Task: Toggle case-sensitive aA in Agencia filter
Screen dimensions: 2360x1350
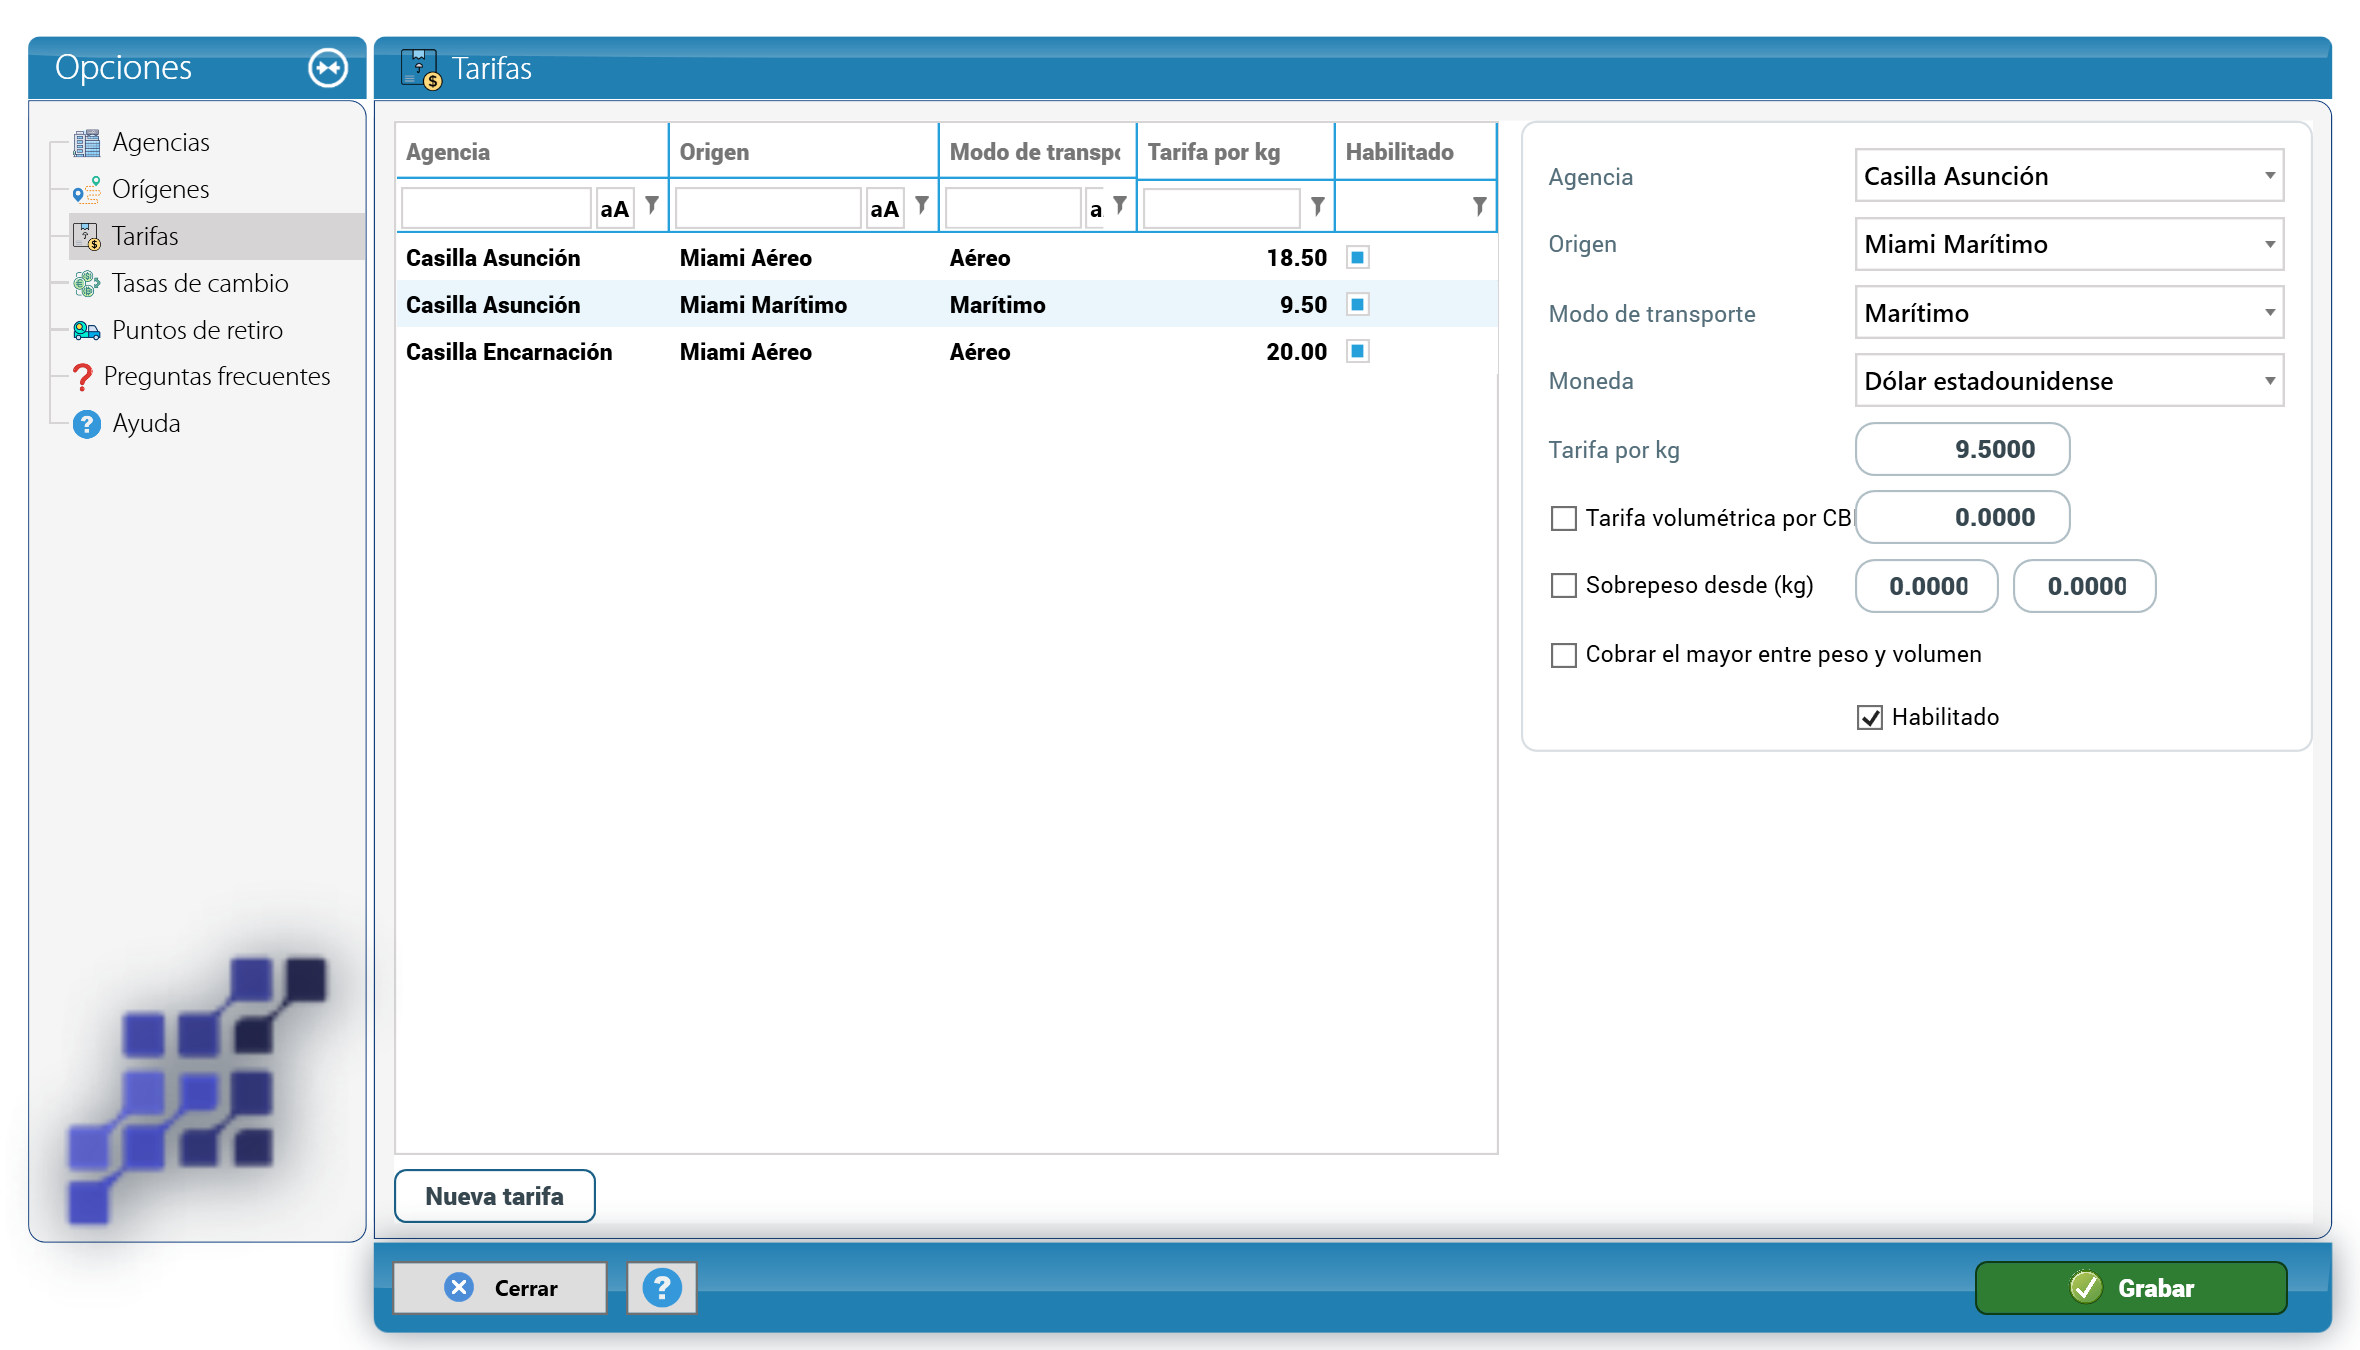Action: 615,208
